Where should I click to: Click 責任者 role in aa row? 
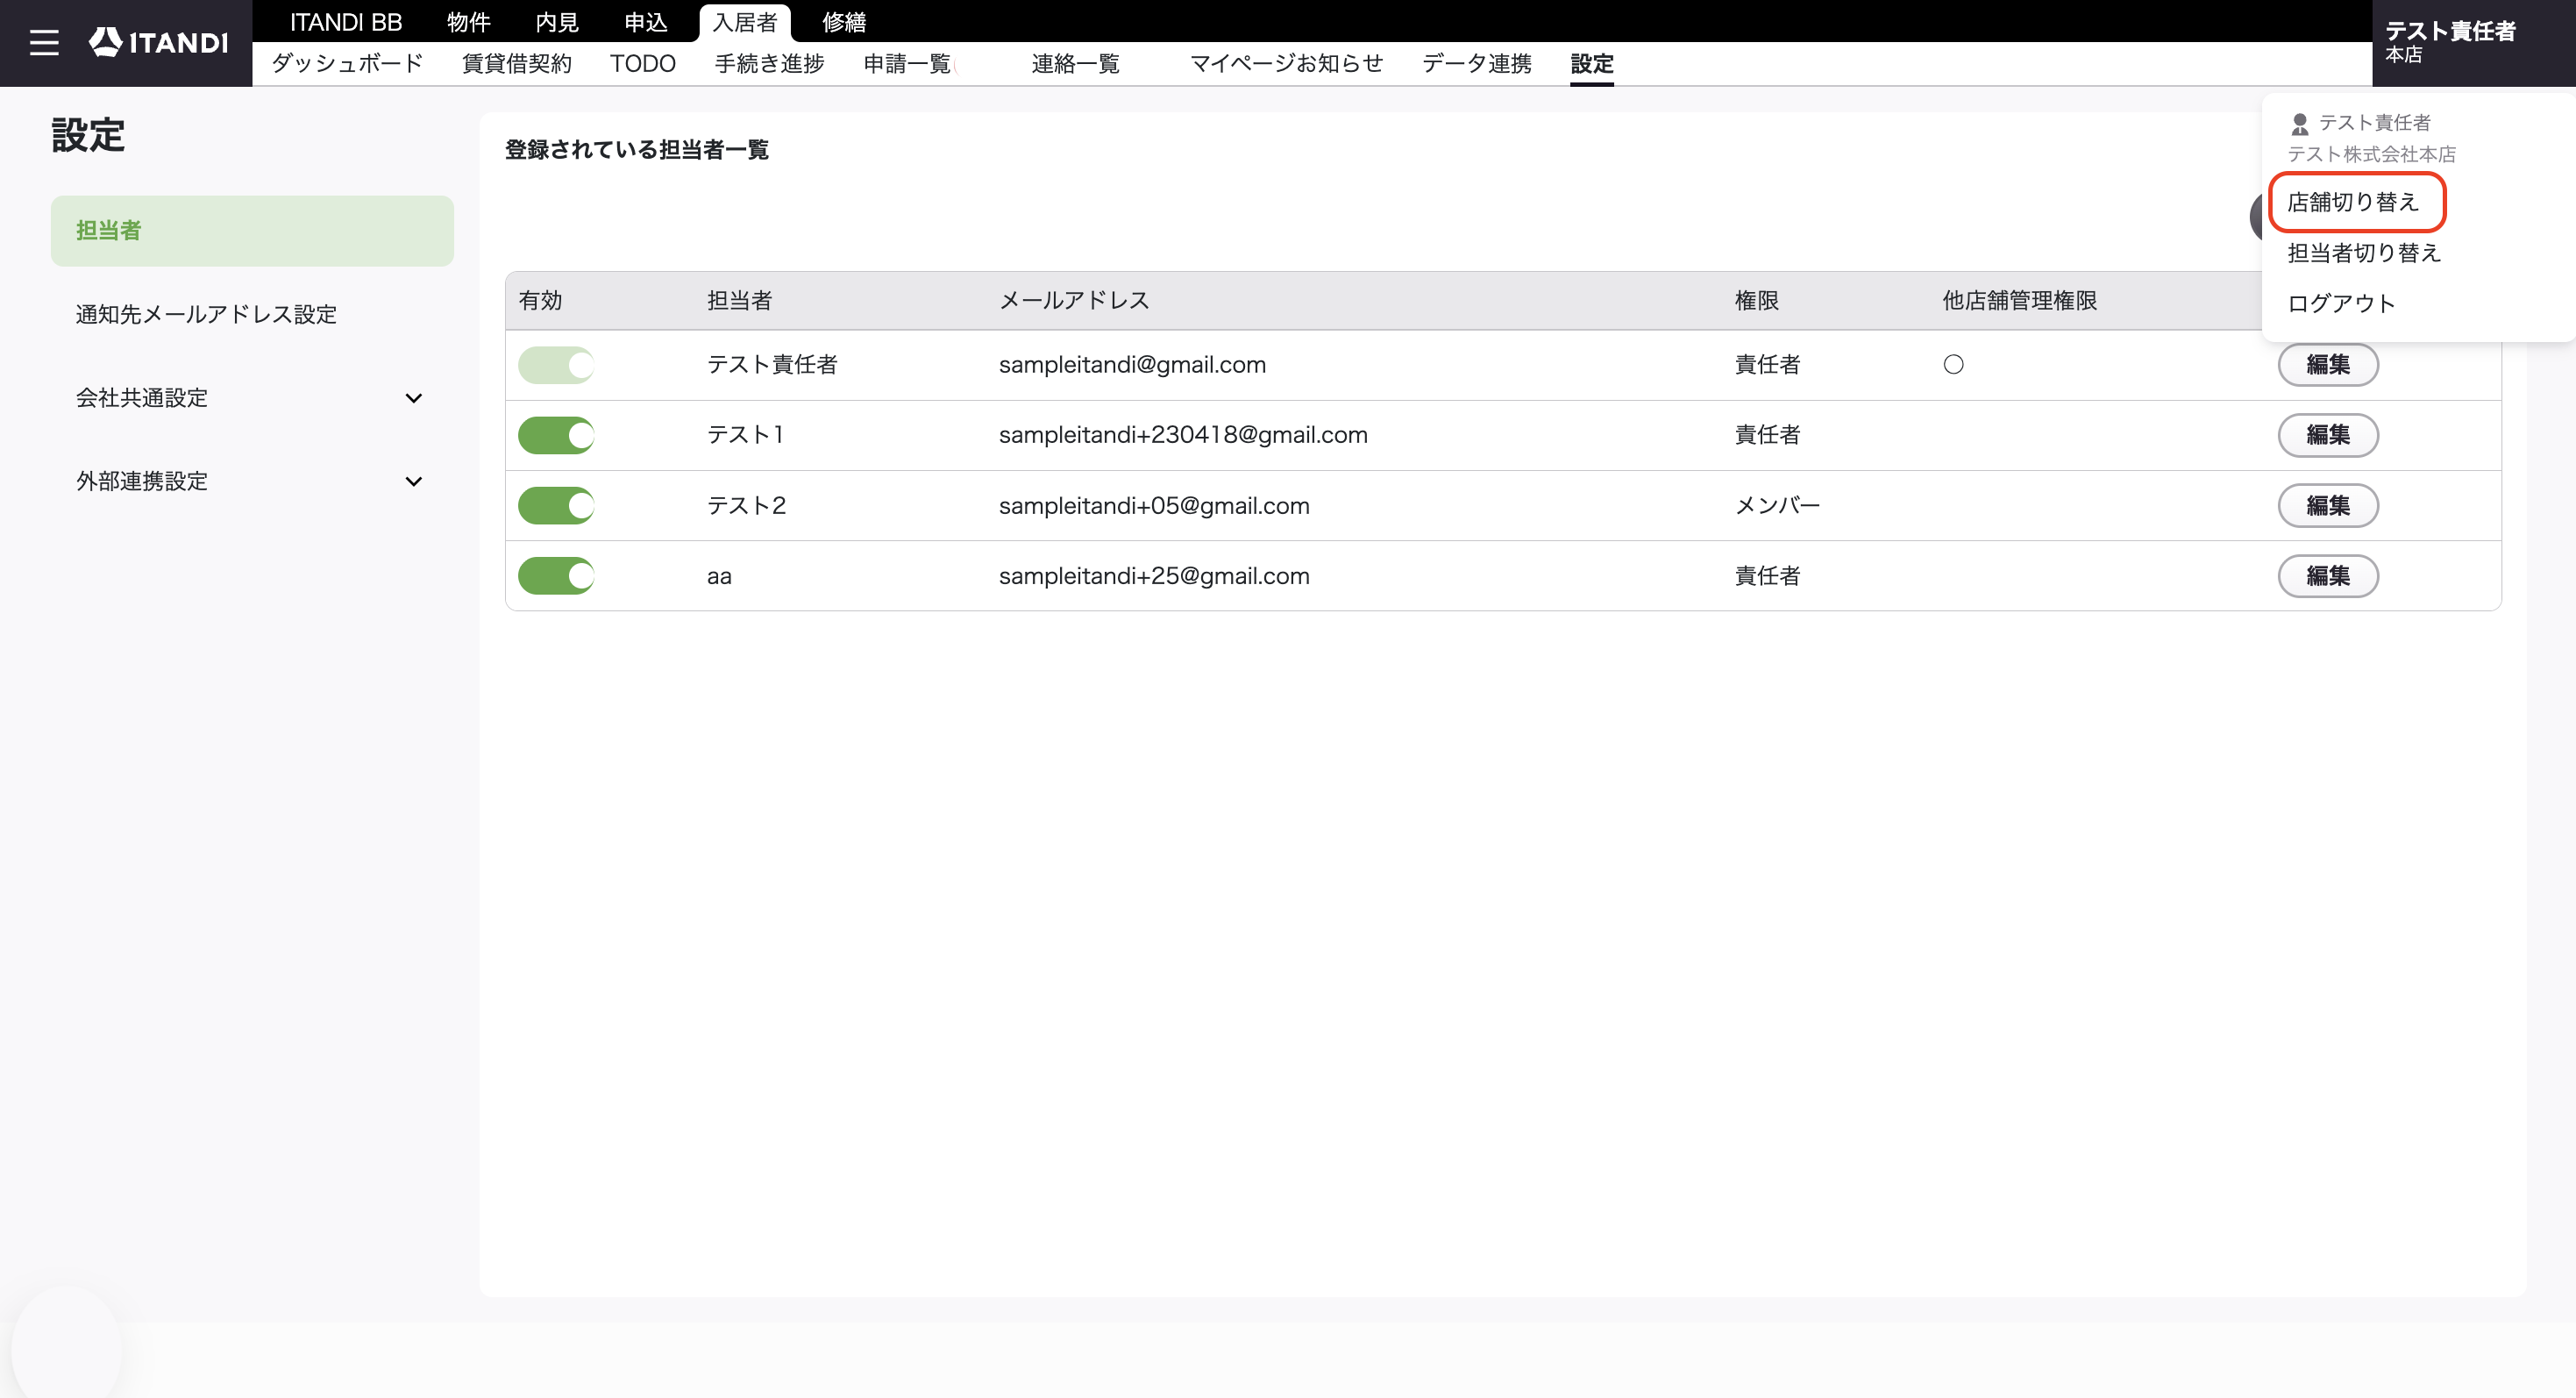[x=1767, y=576]
